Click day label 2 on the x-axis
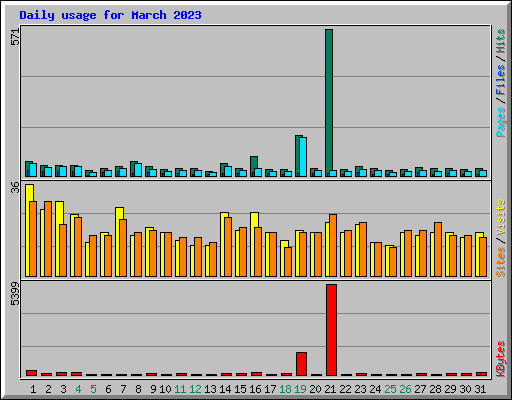 pos(48,389)
